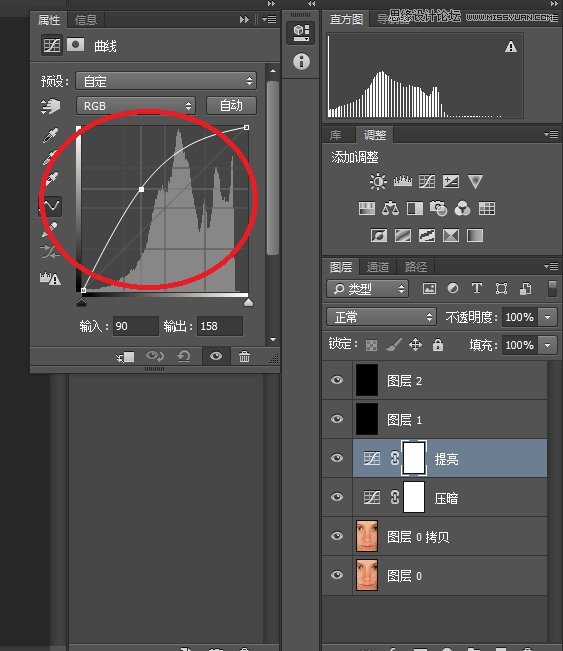Select the on-image adjustment hand tool

pyautogui.click(x=51, y=106)
